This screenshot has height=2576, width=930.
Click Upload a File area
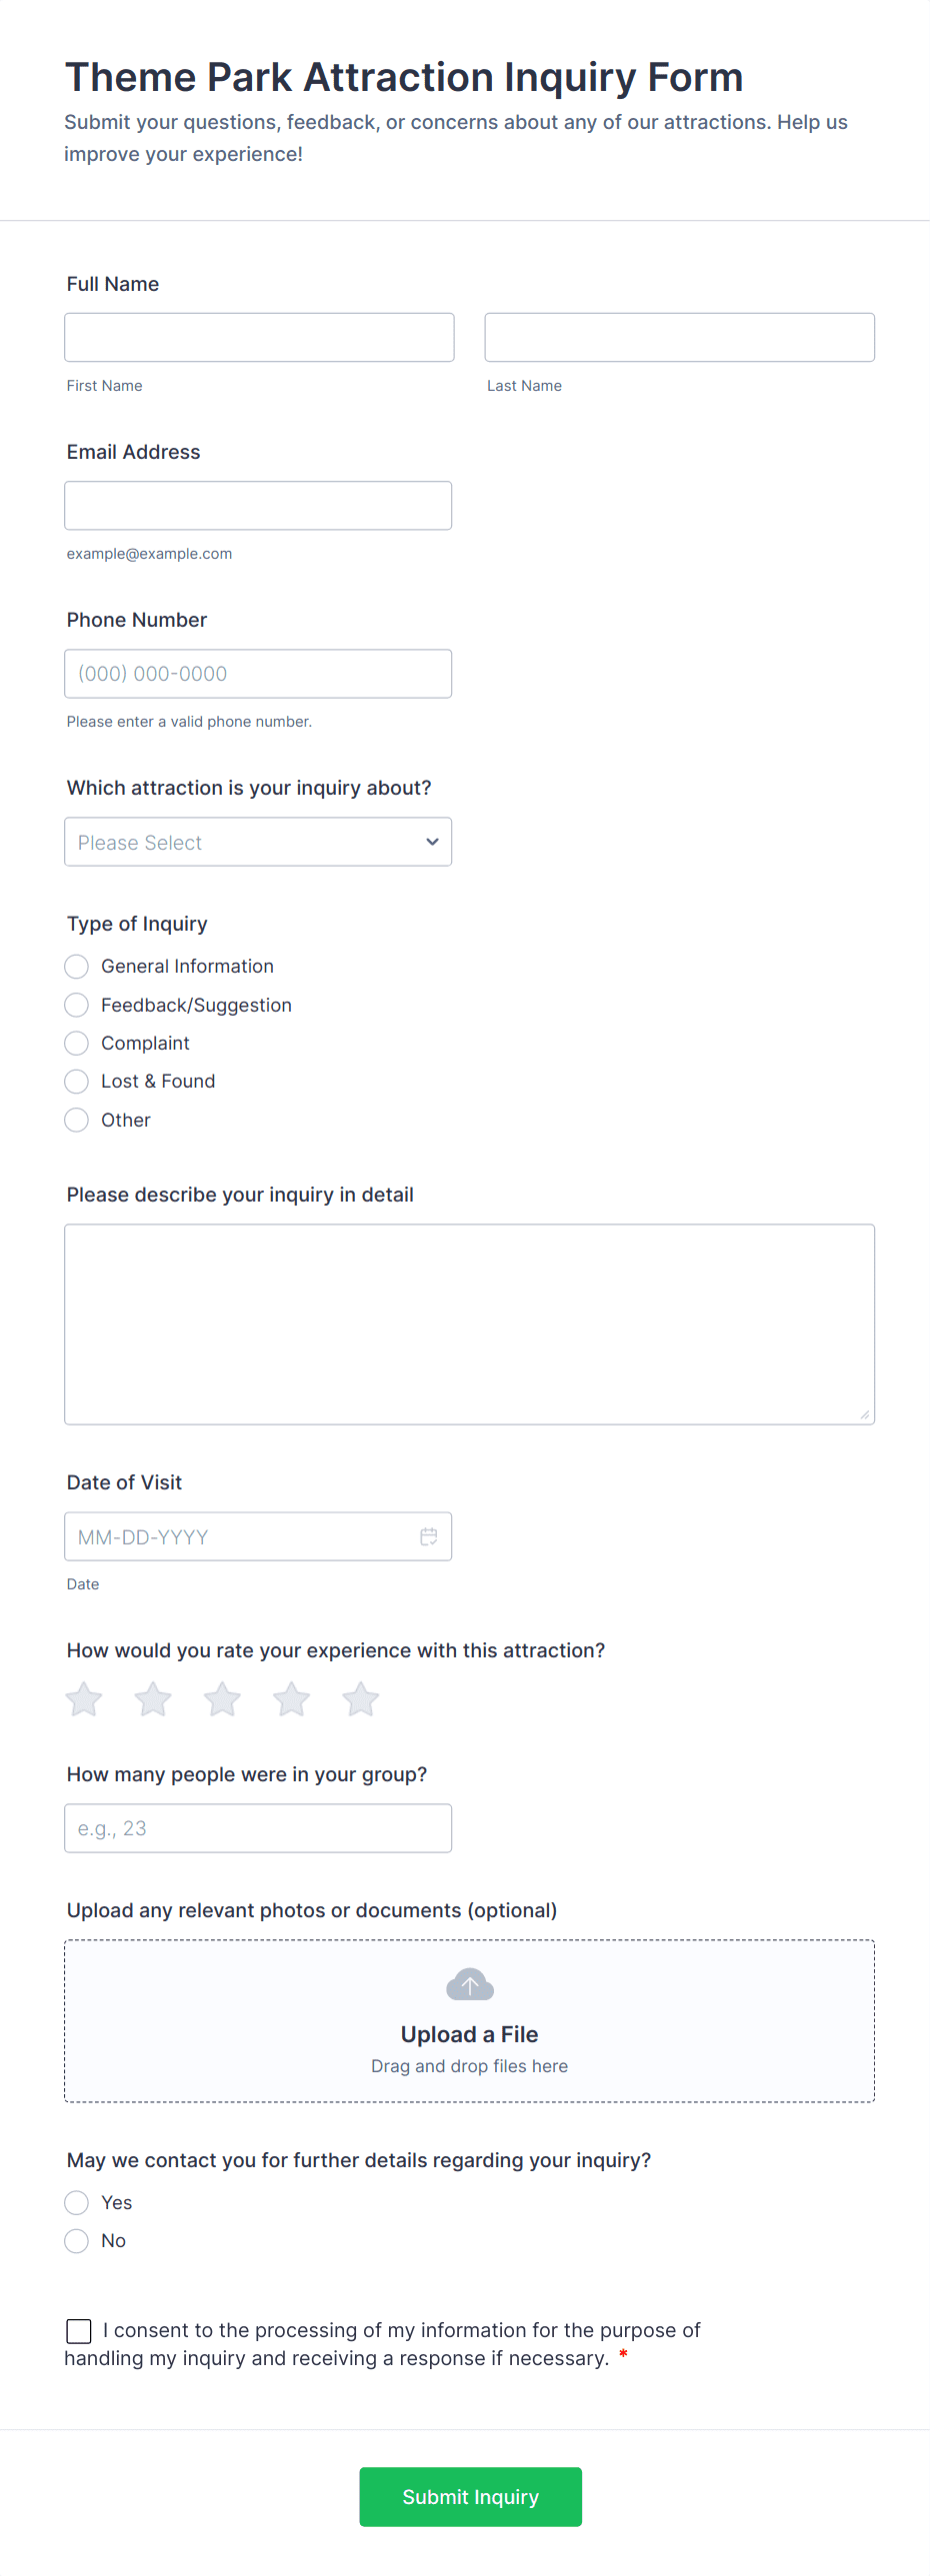tap(469, 2034)
